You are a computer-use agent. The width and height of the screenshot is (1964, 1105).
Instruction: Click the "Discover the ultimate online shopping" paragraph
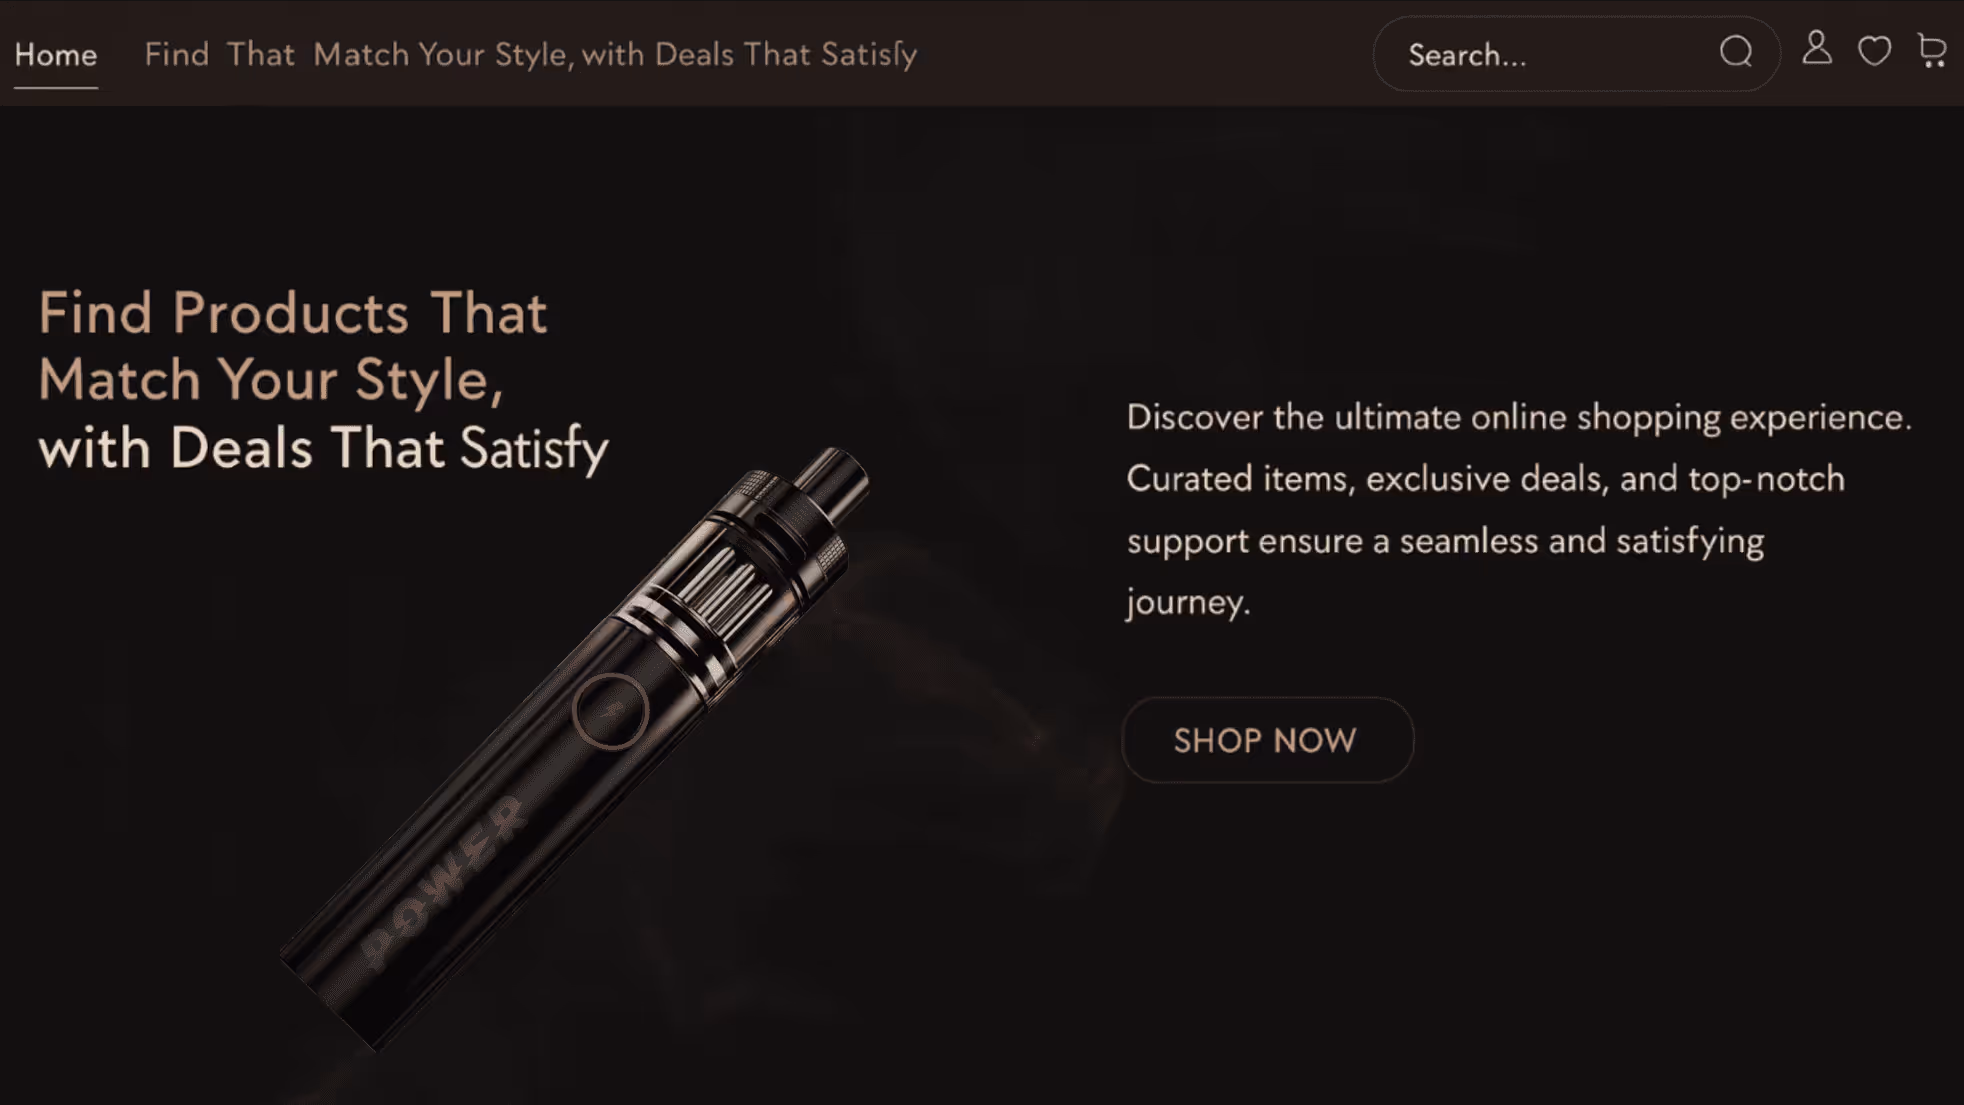pyautogui.click(x=1519, y=509)
